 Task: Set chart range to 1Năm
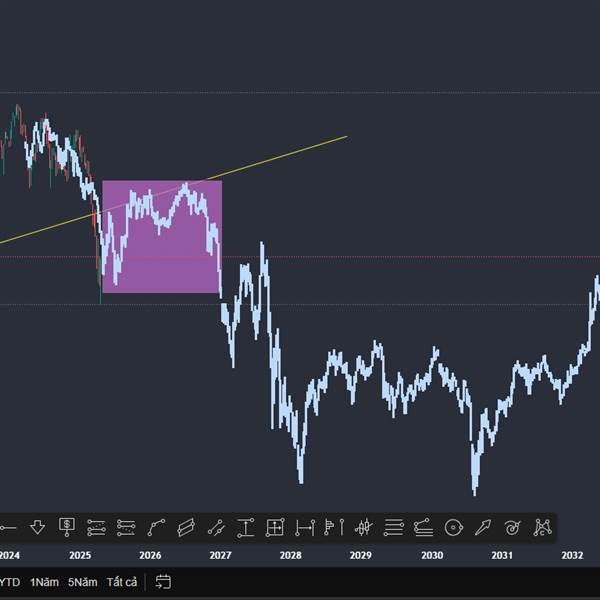point(44,582)
